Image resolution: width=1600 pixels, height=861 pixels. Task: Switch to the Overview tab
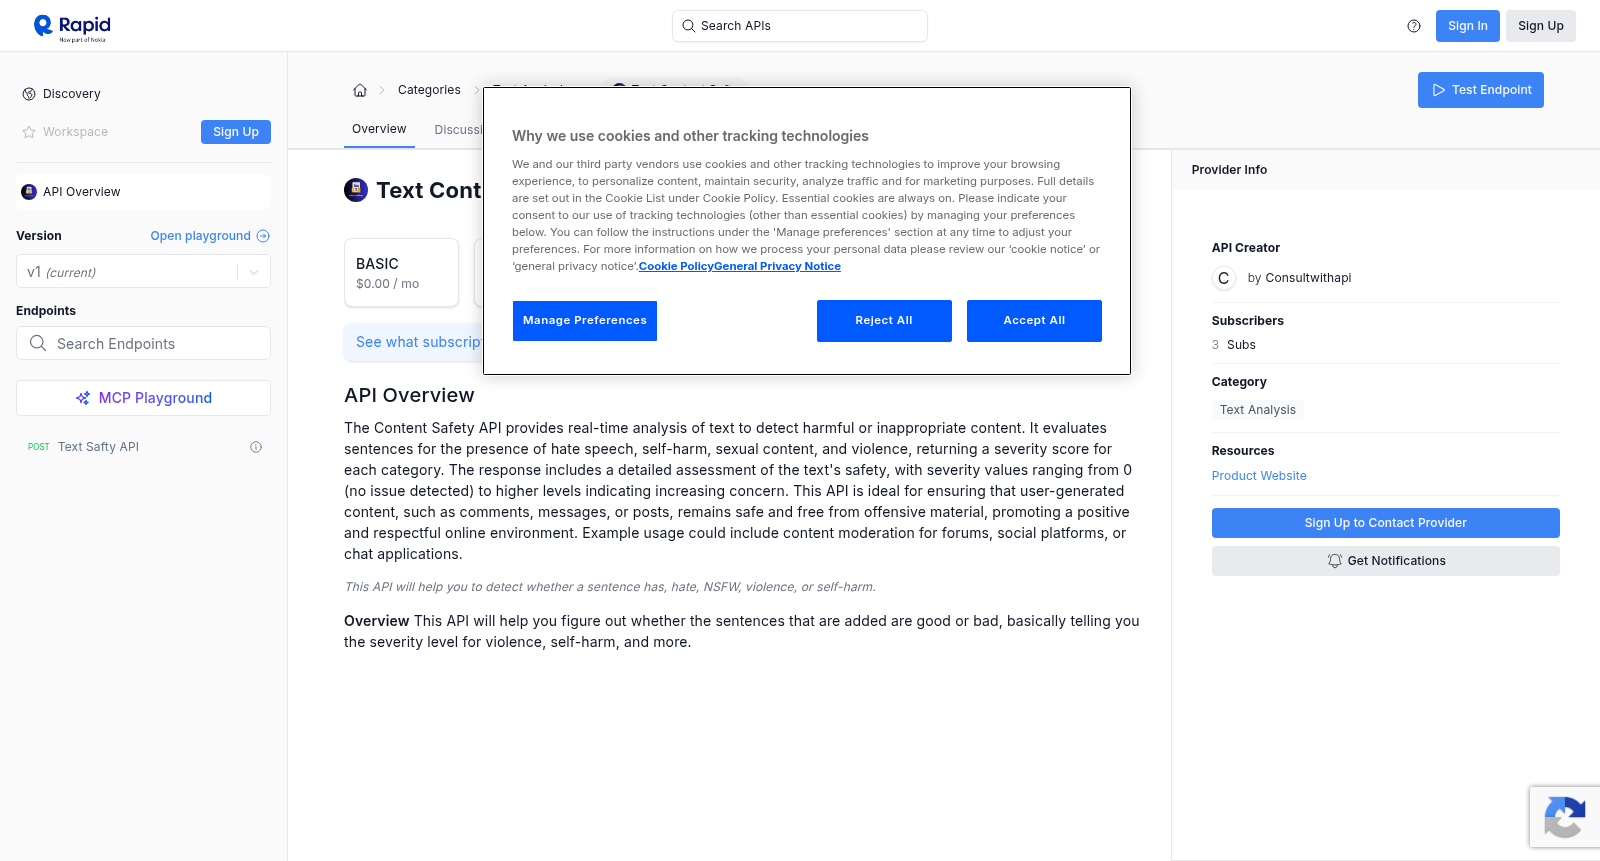(379, 129)
